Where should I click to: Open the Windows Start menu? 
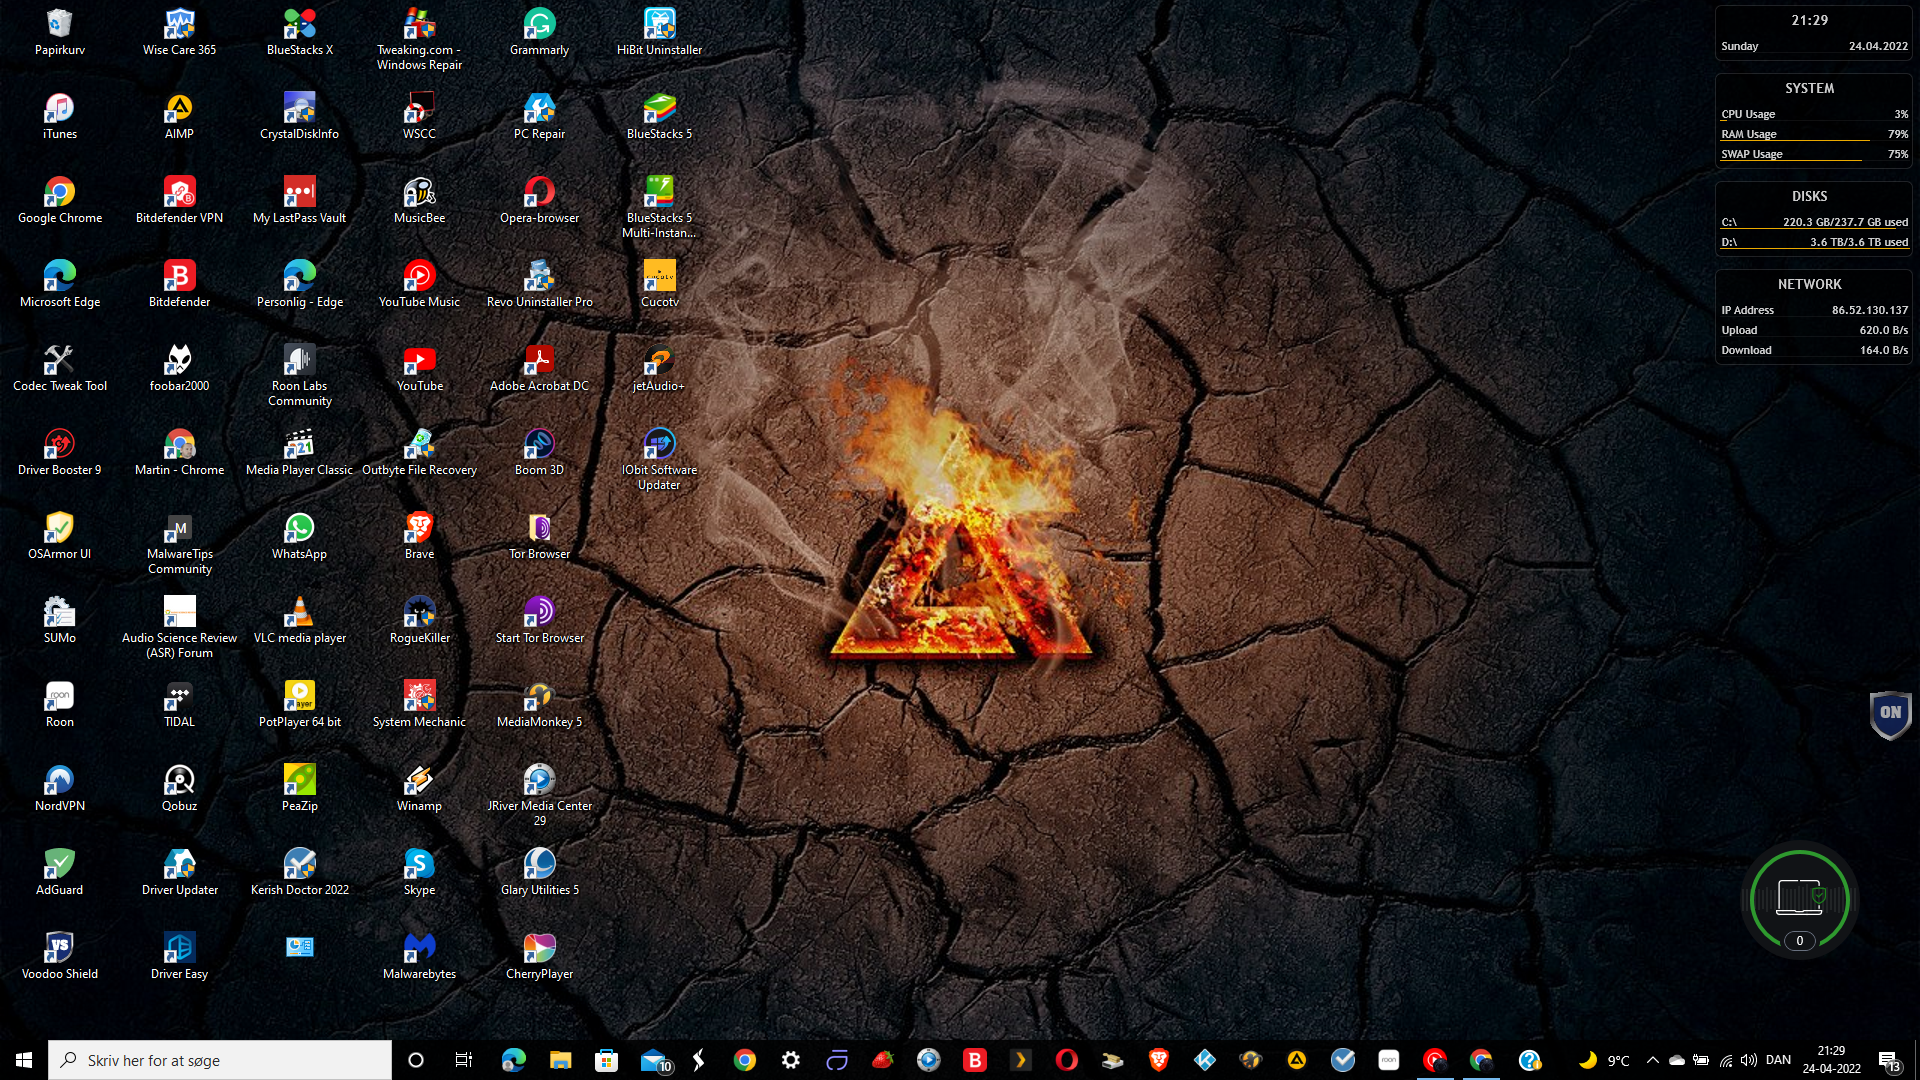pos(24,1060)
